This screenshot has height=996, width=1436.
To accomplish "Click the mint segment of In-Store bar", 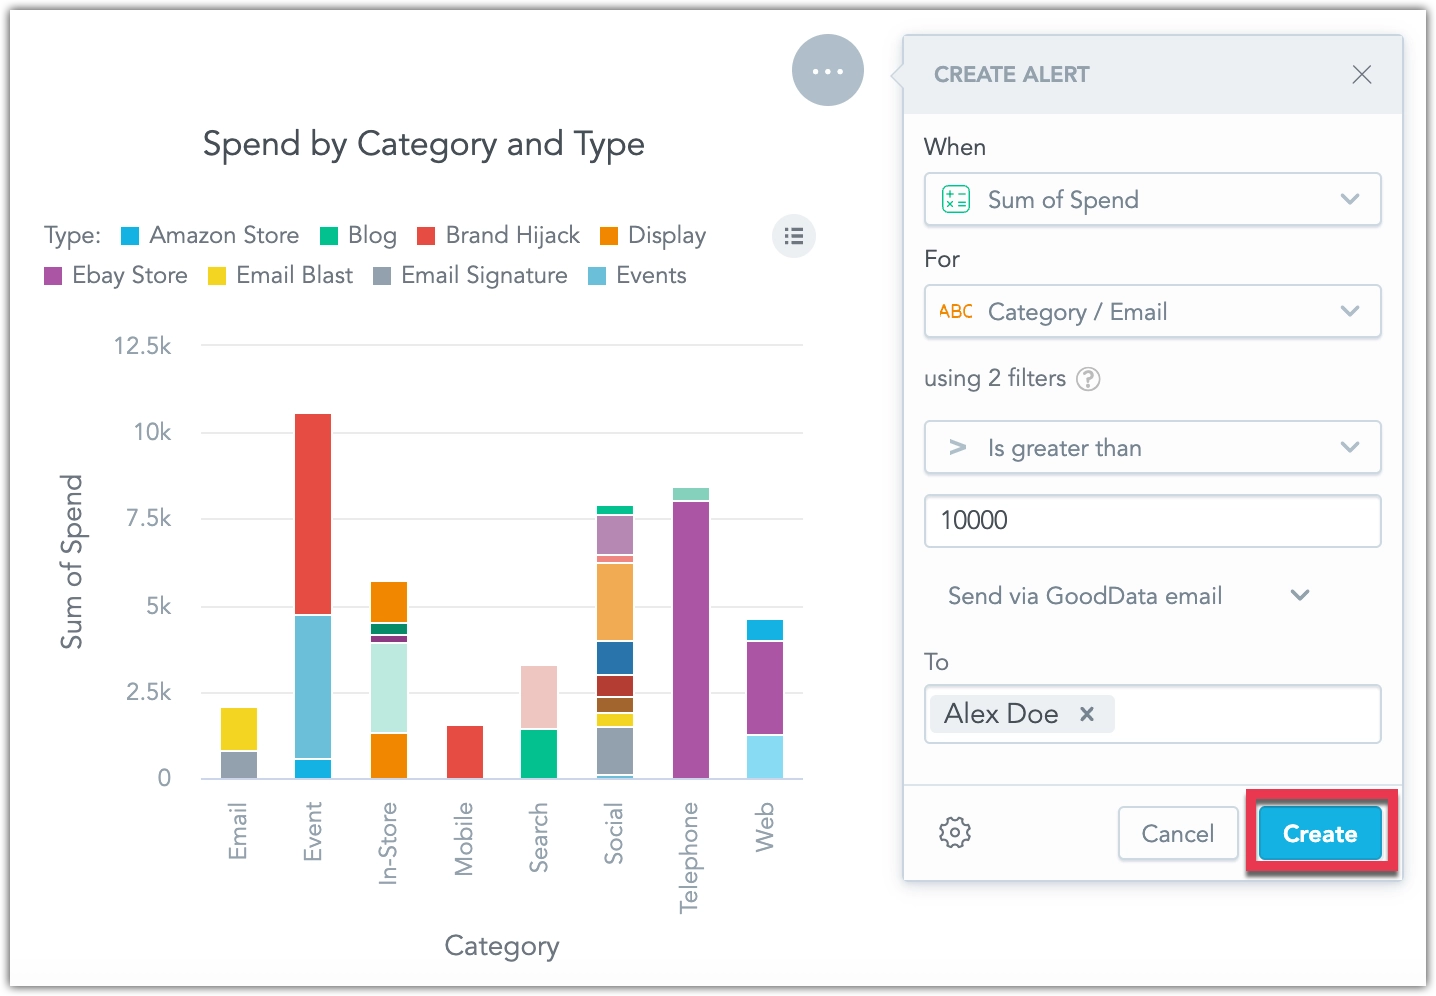I will tap(389, 688).
